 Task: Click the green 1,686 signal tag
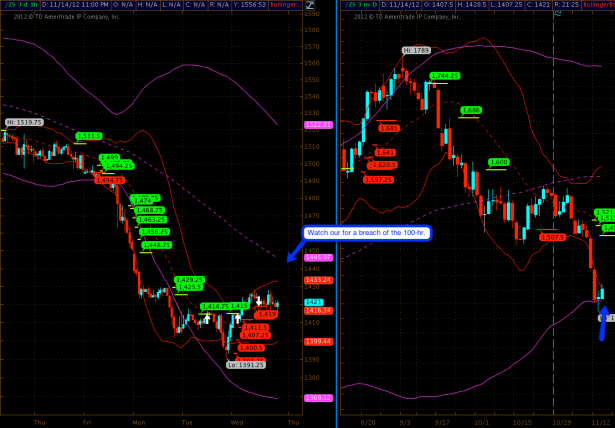pyautogui.click(x=472, y=110)
